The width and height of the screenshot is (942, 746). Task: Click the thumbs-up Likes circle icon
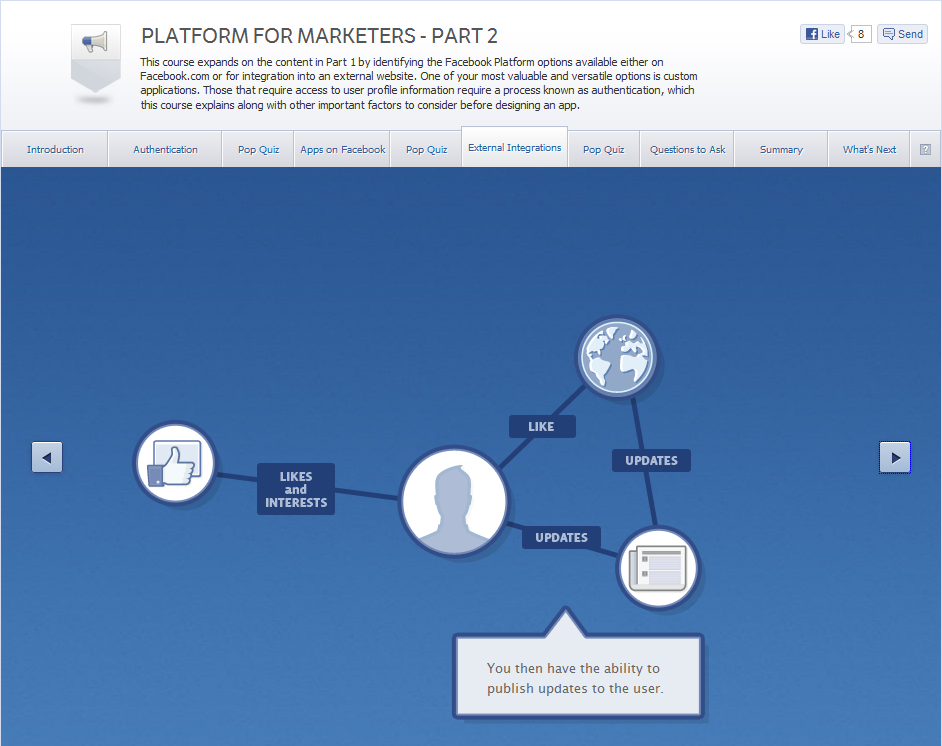pos(175,462)
